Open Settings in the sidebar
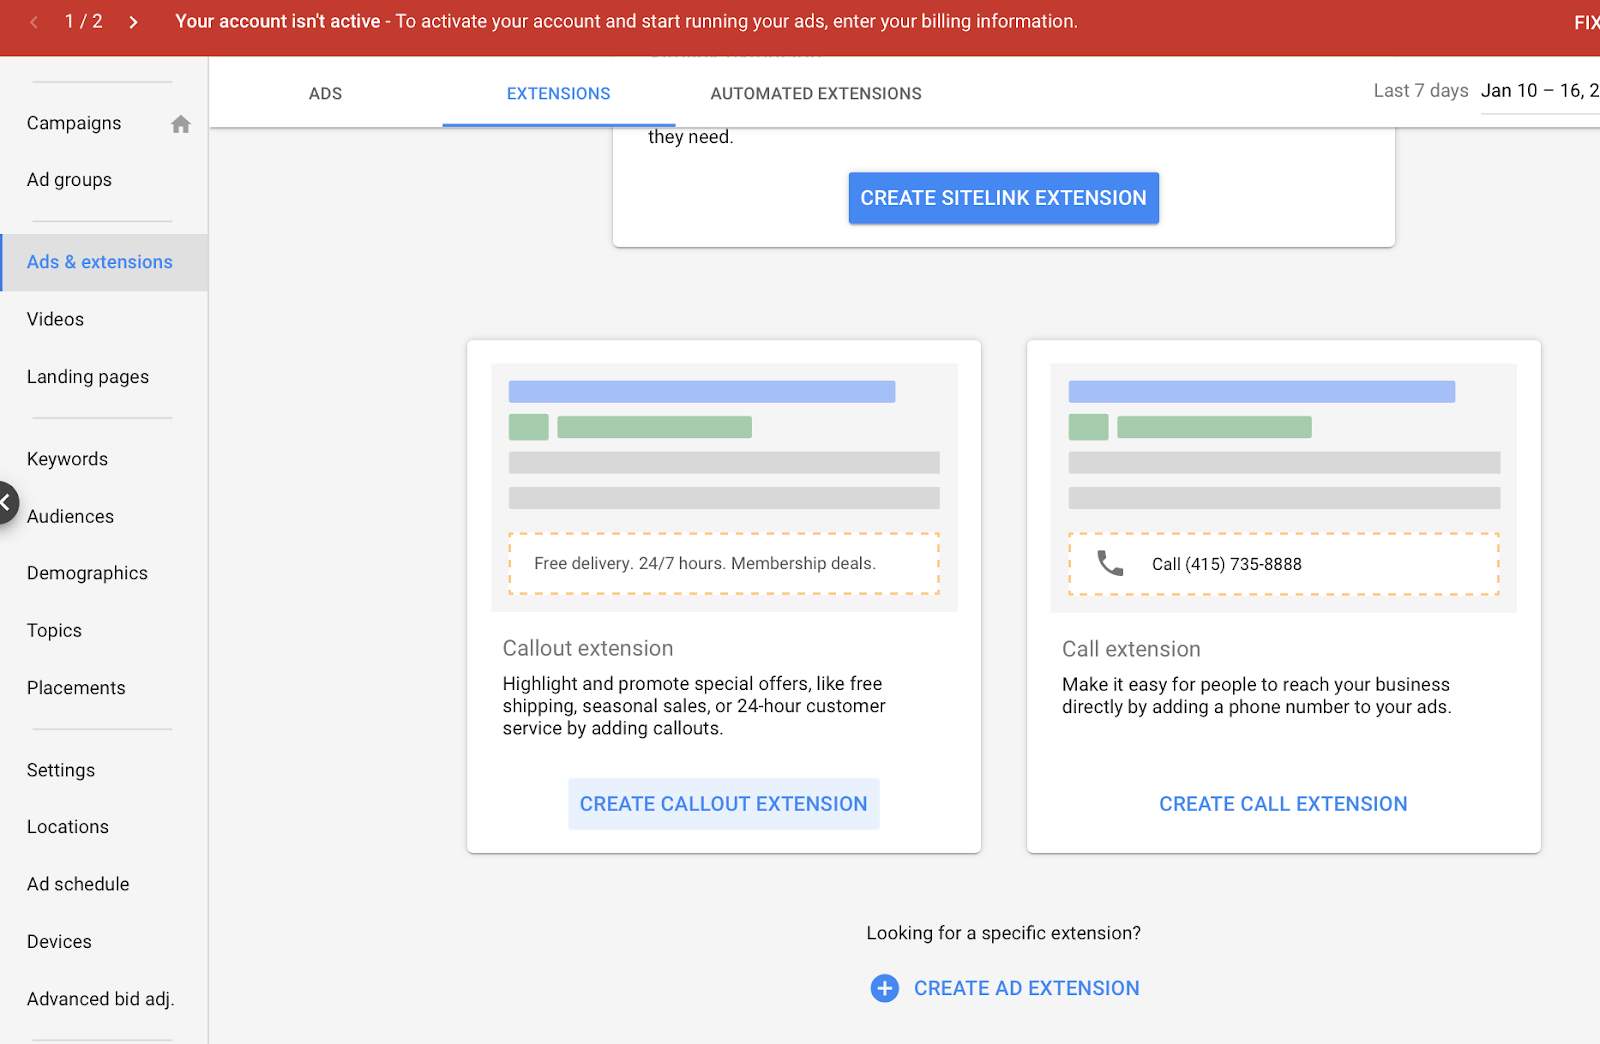1600x1044 pixels. 61,770
